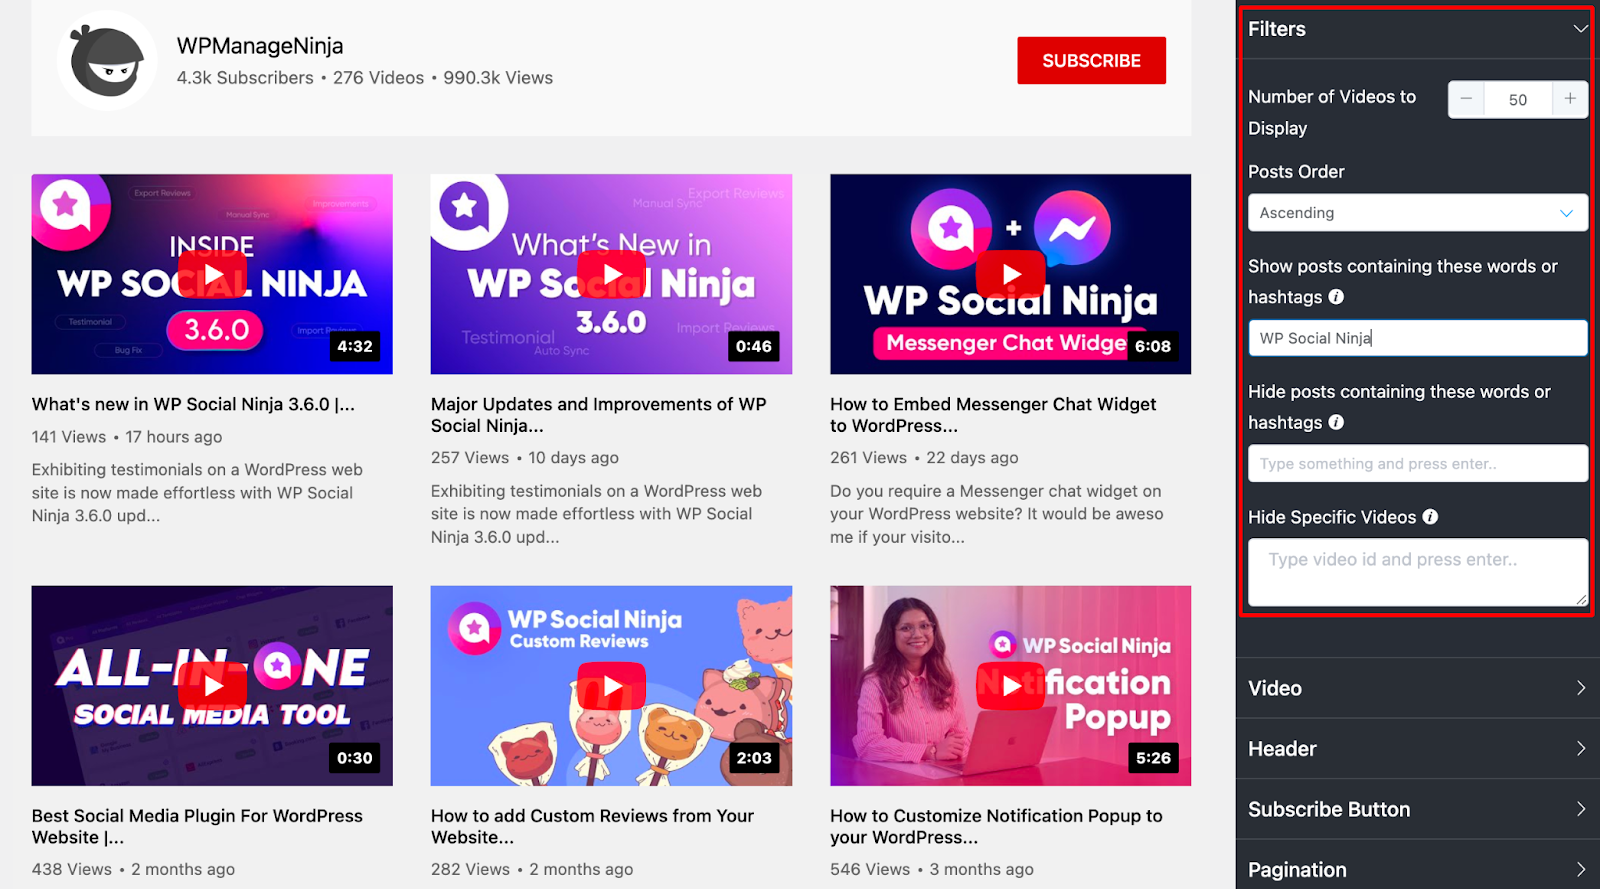Image resolution: width=1600 pixels, height=889 pixels.
Task: Play the Custom Reviews video
Action: (x=611, y=686)
